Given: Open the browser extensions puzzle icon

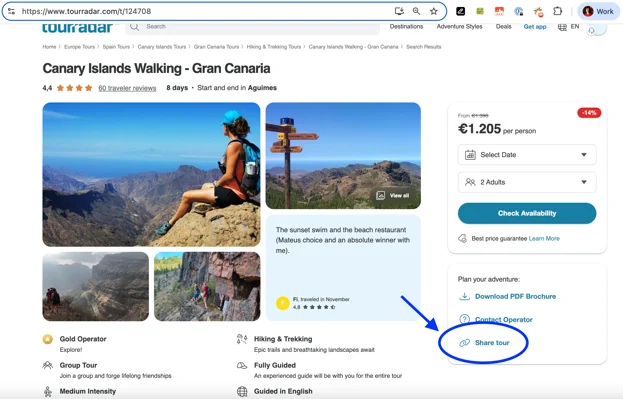Looking at the screenshot, I should pyautogui.click(x=557, y=11).
